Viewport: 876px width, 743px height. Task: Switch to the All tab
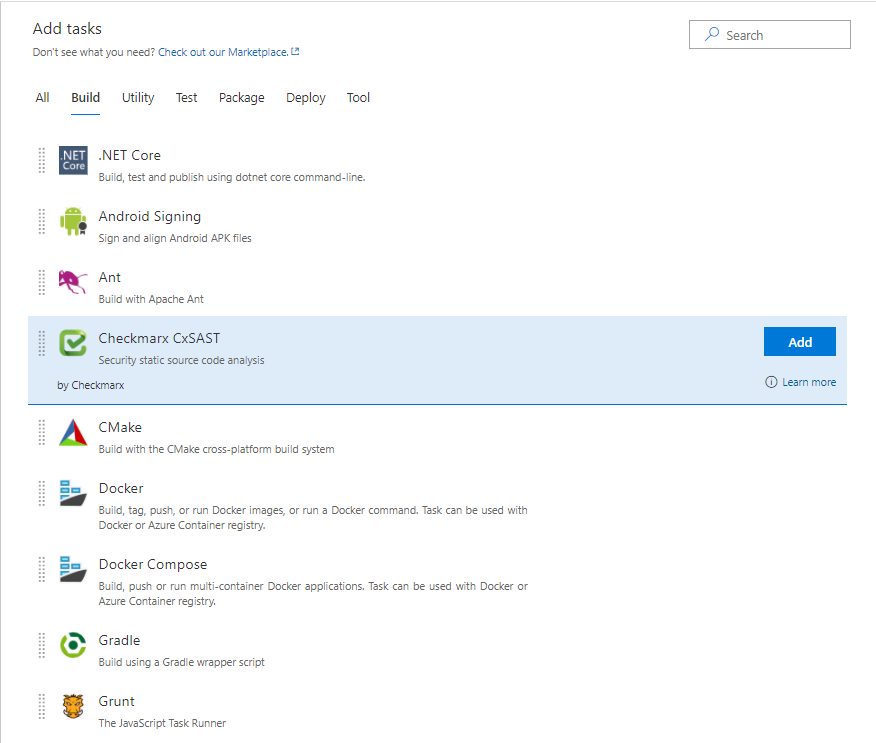pos(42,98)
